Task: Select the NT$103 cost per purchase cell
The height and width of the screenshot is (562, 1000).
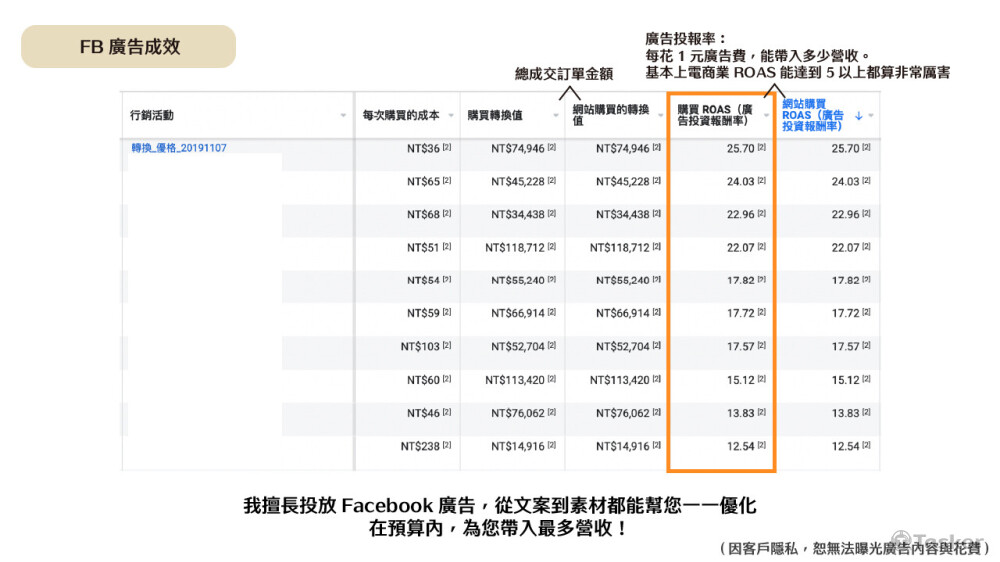Action: [420, 347]
